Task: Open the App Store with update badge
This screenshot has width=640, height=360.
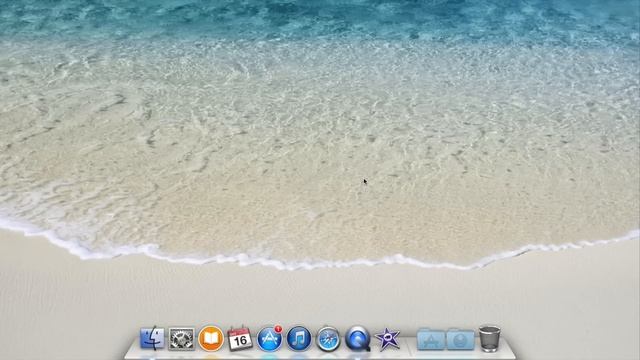Action: pos(269,338)
